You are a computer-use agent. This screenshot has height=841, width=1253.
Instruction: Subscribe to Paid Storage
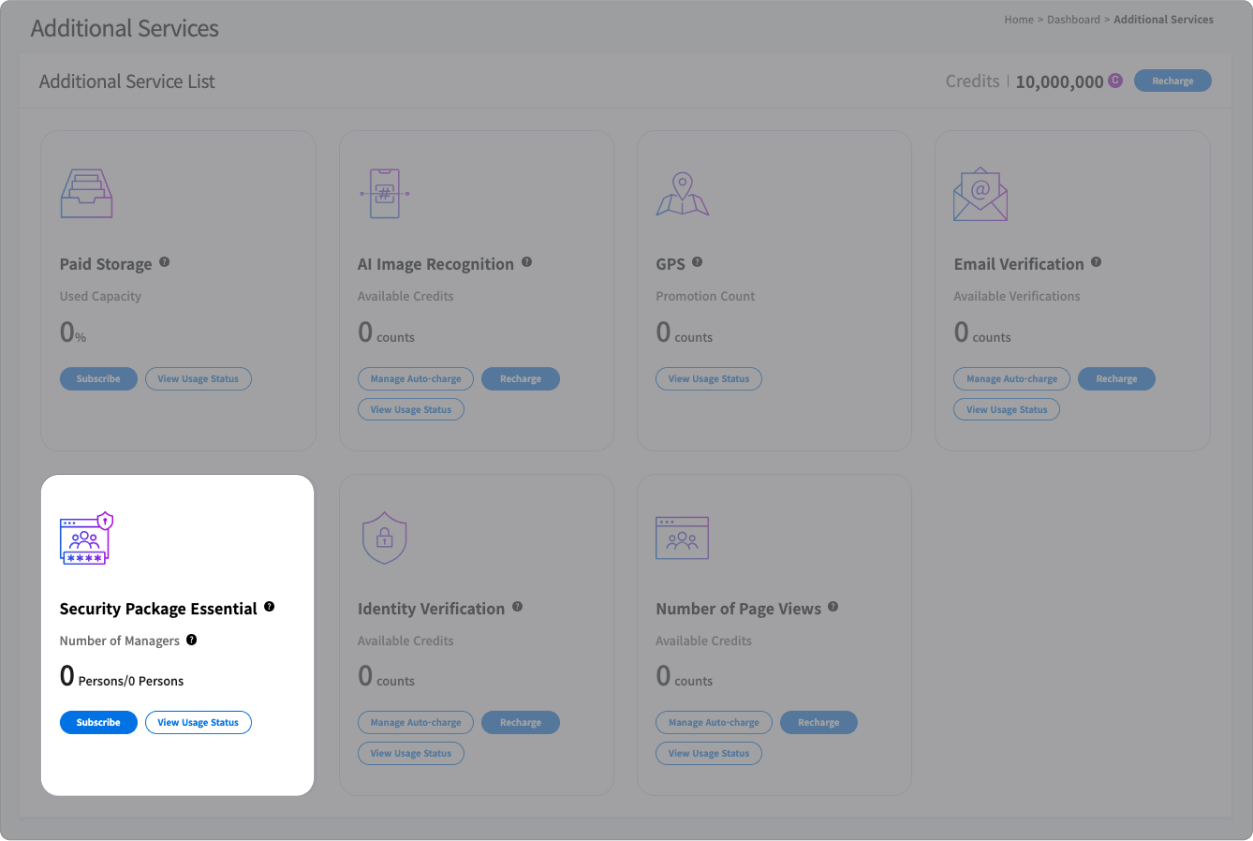click(98, 379)
